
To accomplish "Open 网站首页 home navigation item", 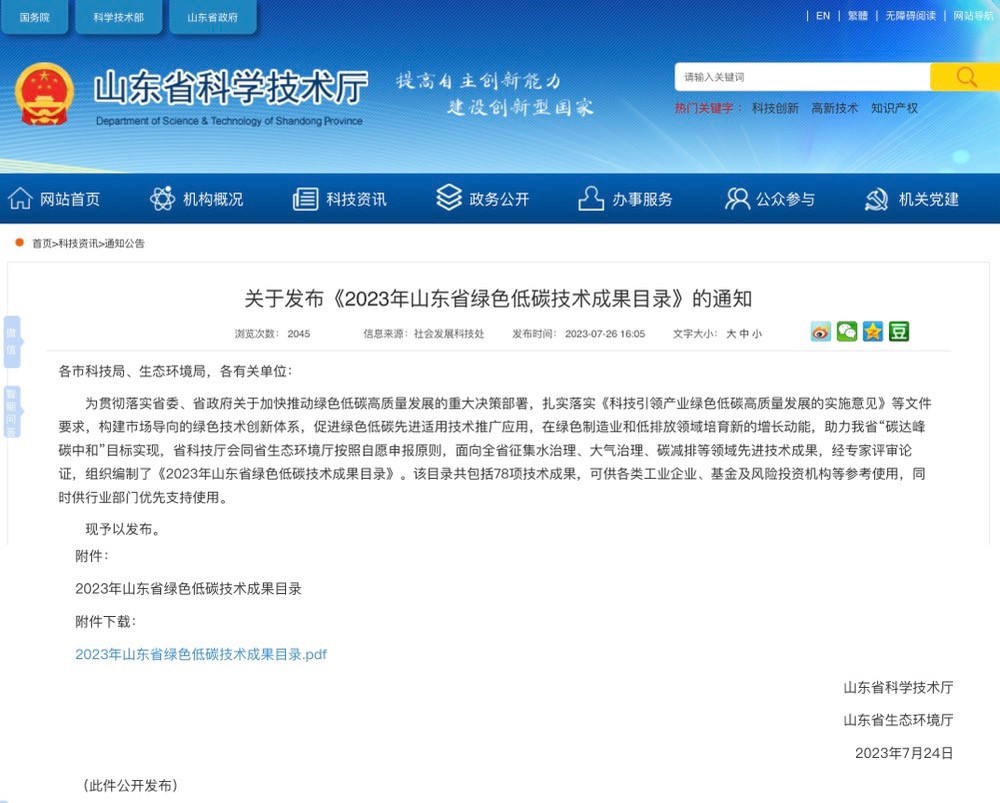I will [55, 199].
